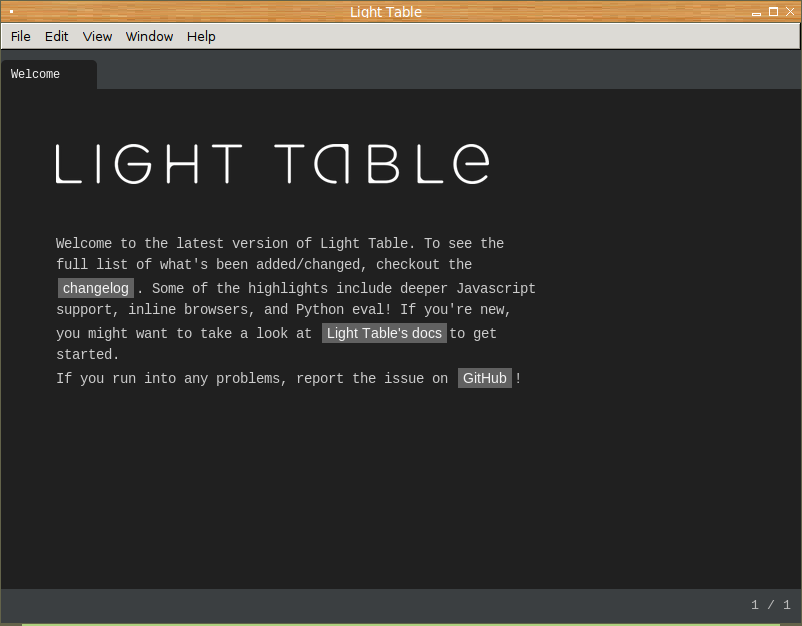This screenshot has height=626, width=802.
Task: Click the 1 / 1 status indicator
Action: tap(770, 605)
